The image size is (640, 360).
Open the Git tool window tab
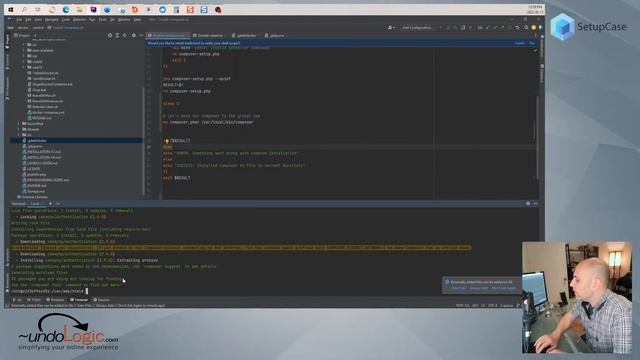17,300
